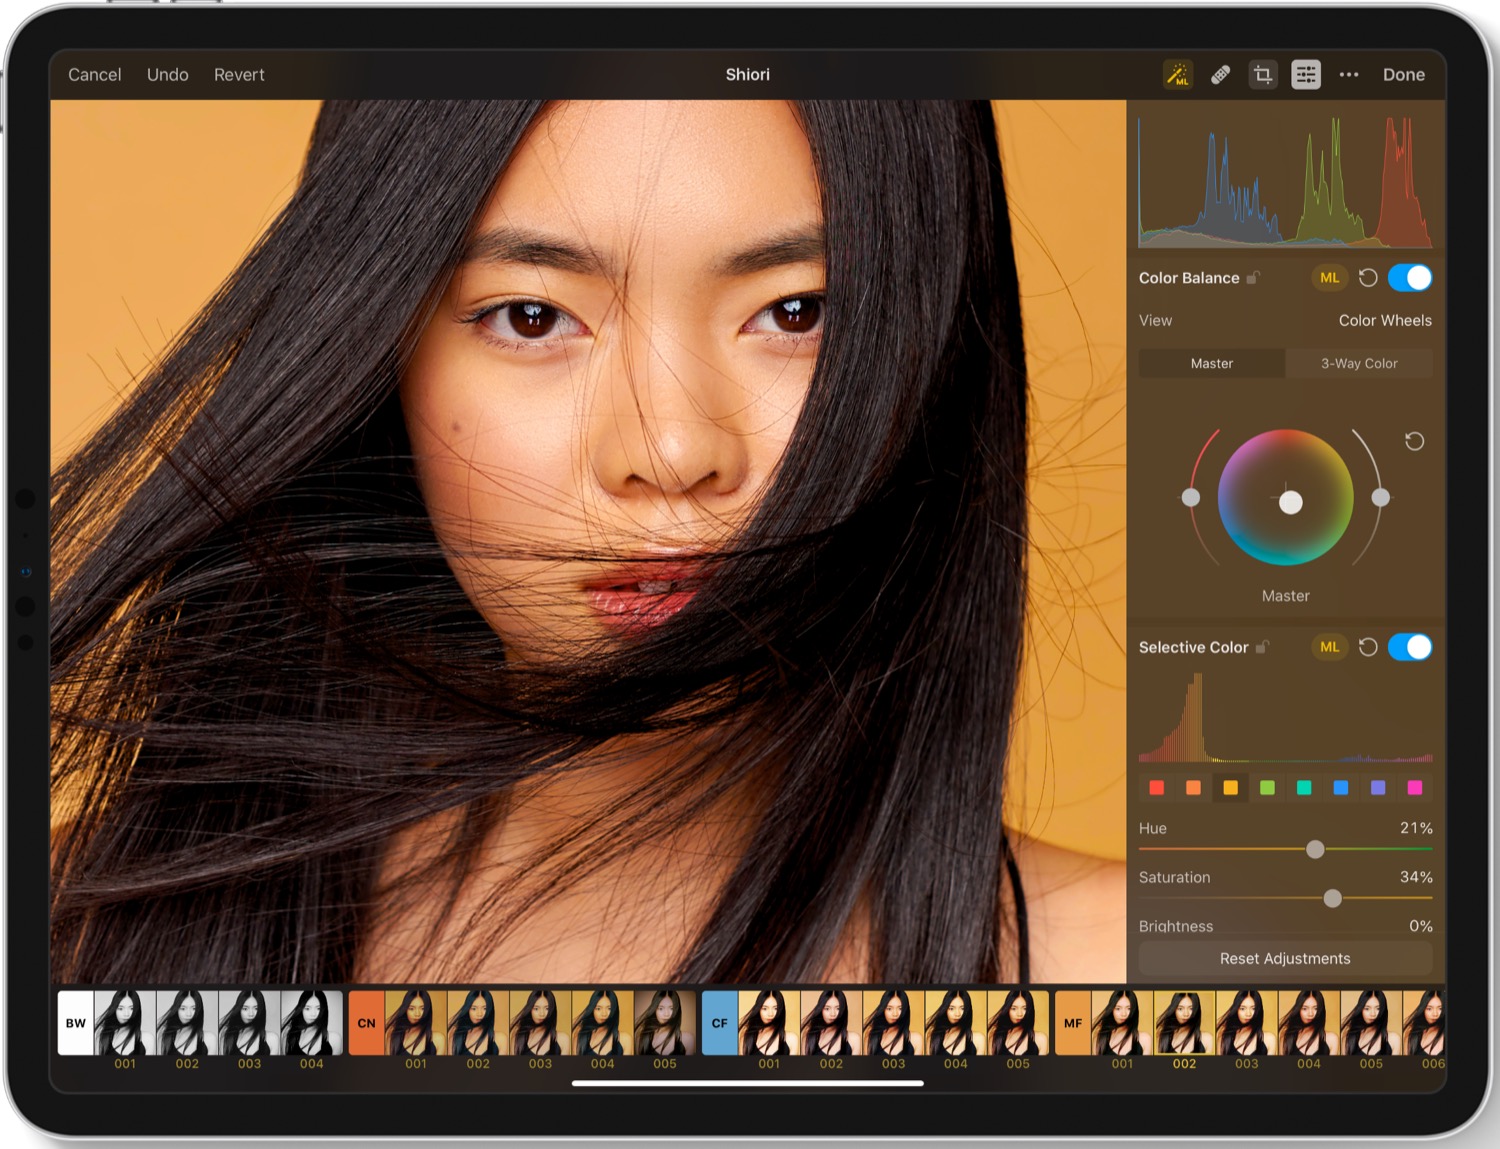Choose MF preset thumbnail 003
1500x1149 pixels.
click(x=1246, y=1023)
